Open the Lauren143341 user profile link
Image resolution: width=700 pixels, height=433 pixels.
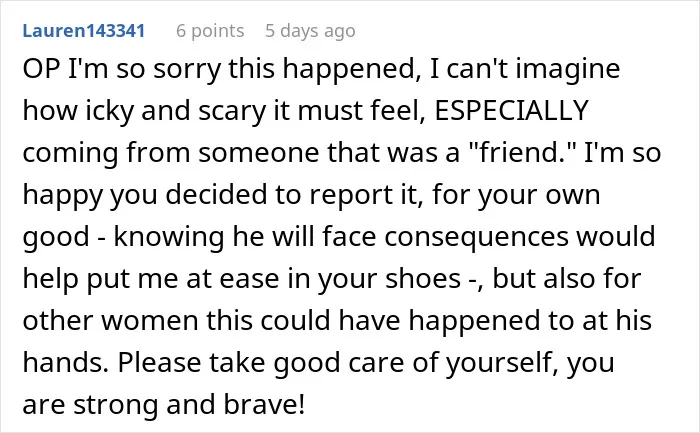click(x=83, y=31)
